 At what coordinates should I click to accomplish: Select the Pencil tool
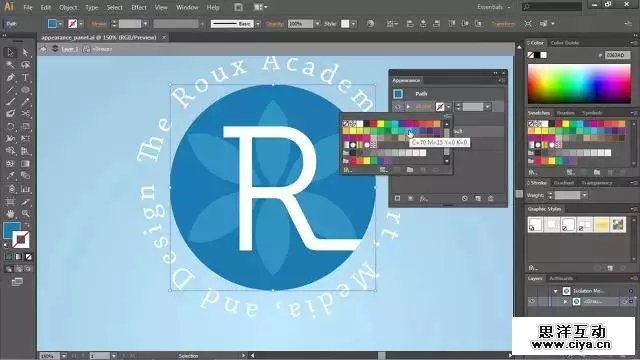[25, 102]
